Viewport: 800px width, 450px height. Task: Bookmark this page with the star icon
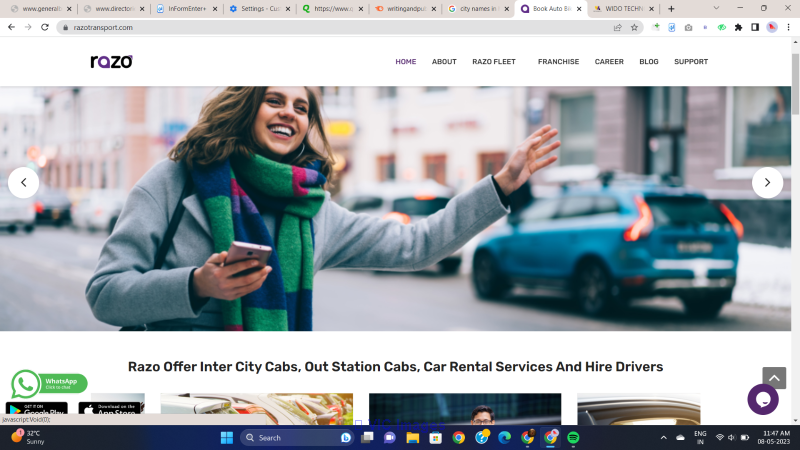pyautogui.click(x=634, y=28)
